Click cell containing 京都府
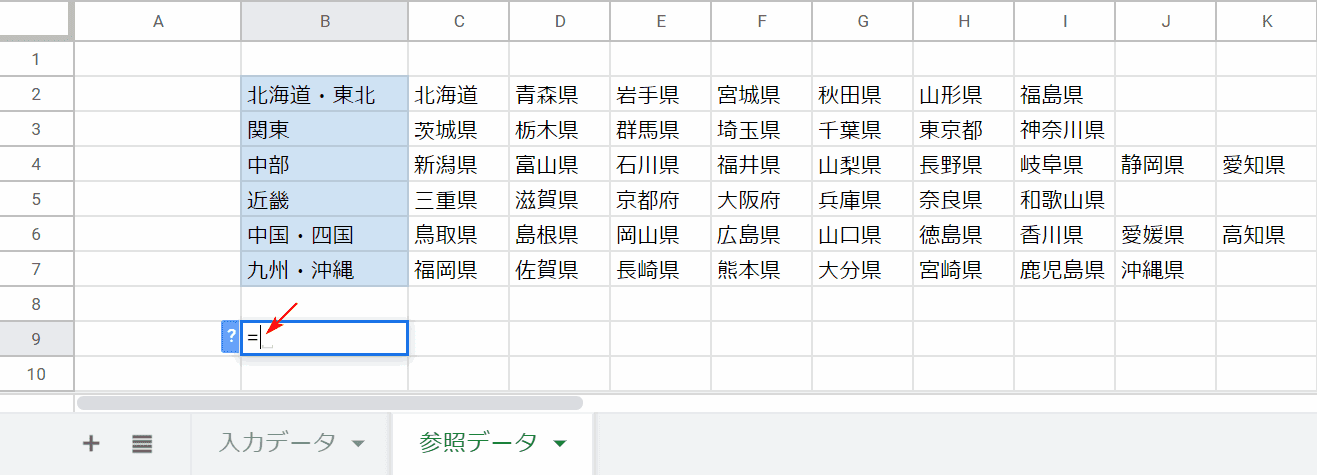This screenshot has height=475, width=1317. pos(660,200)
